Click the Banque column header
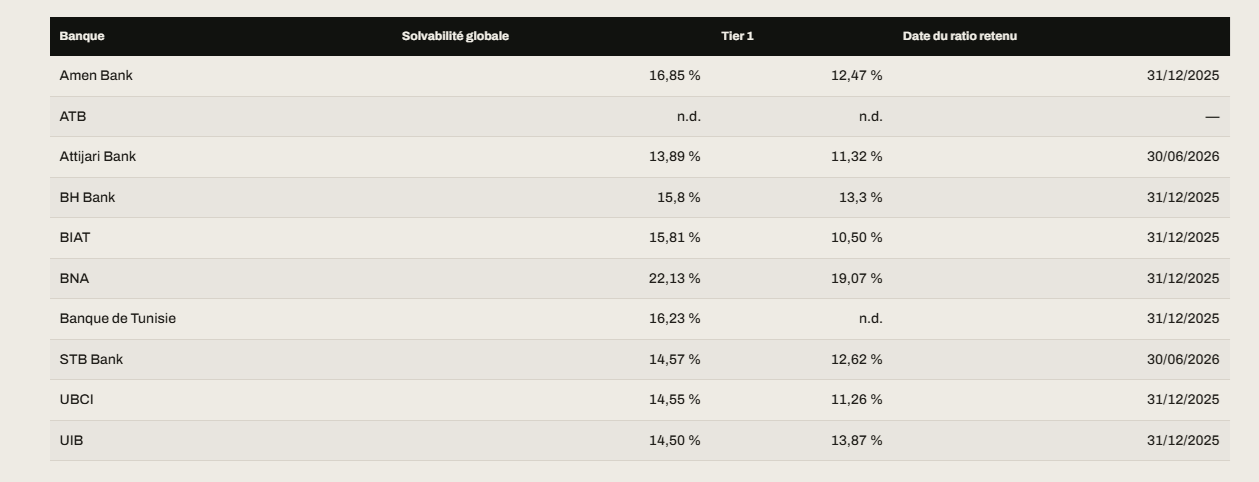The width and height of the screenshot is (1259, 482). click(82, 36)
